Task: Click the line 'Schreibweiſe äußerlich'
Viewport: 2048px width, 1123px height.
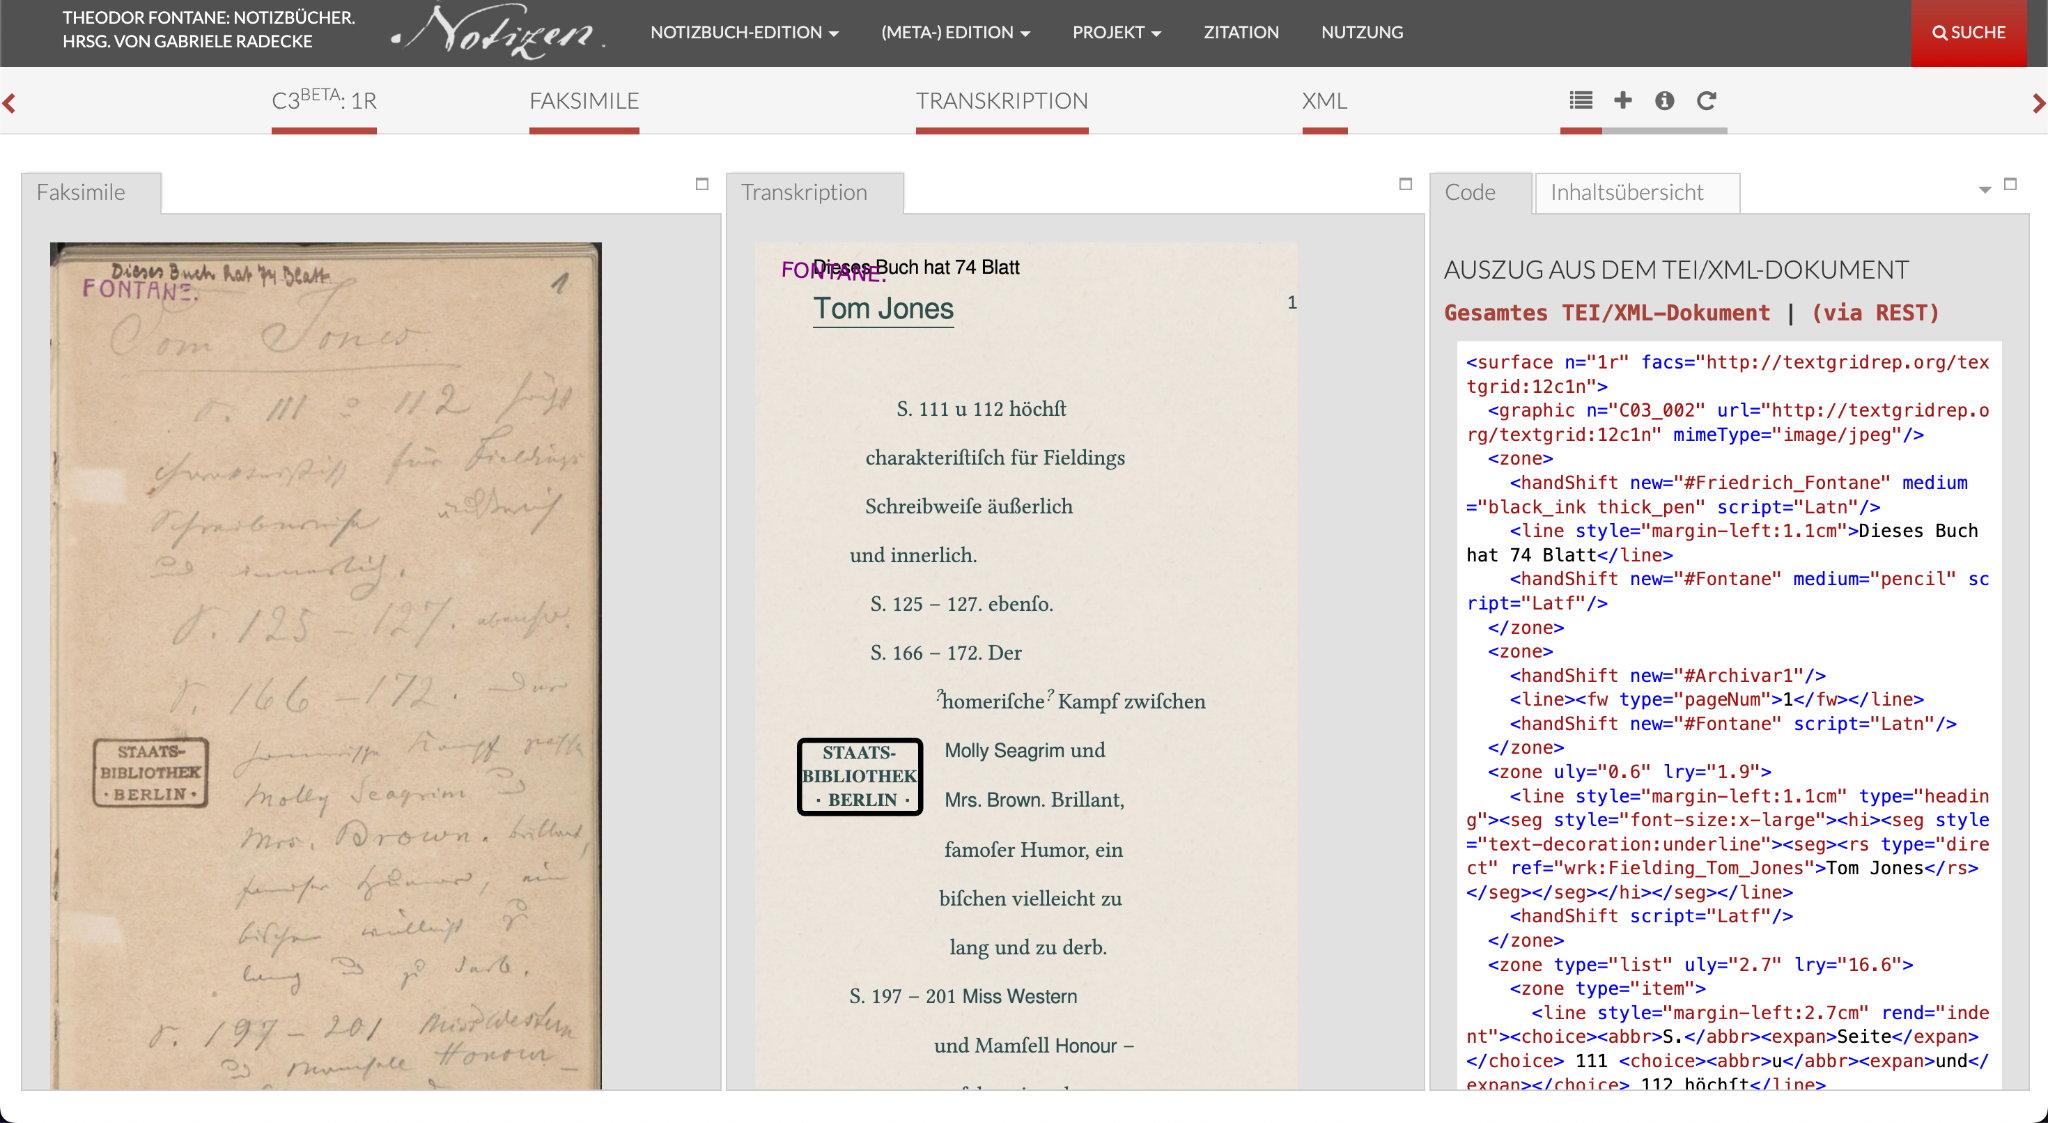Action: click(x=969, y=507)
